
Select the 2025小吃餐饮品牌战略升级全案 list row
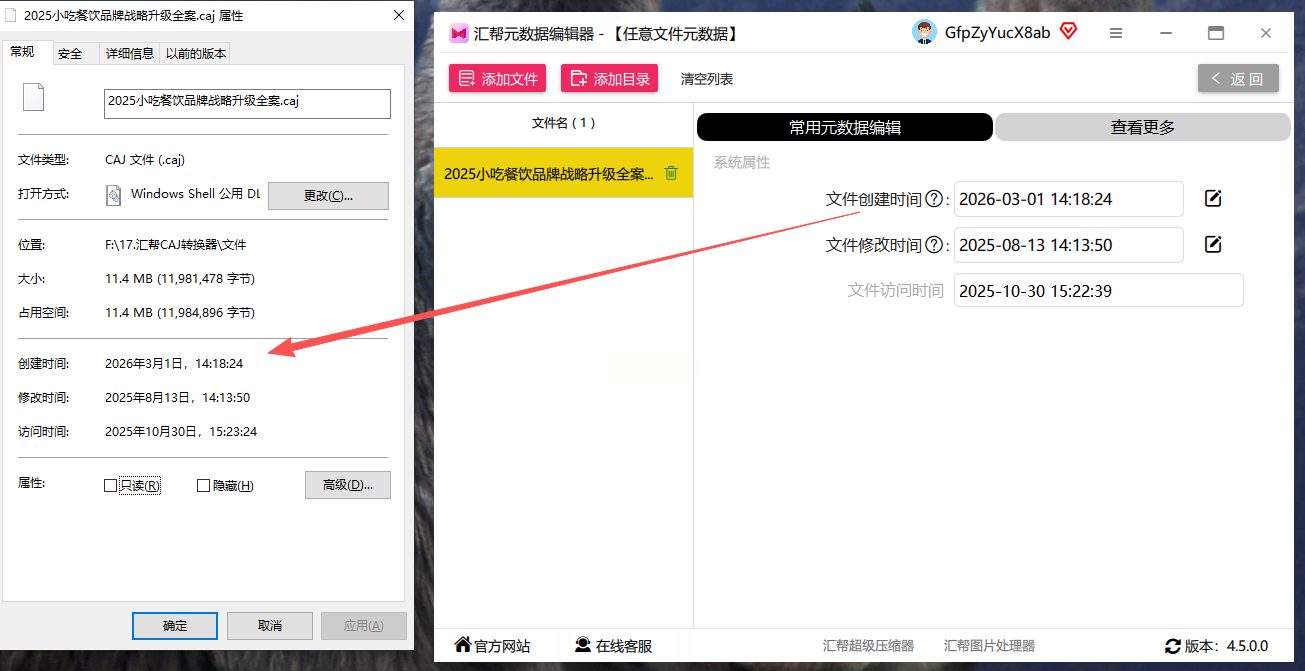coord(564,173)
